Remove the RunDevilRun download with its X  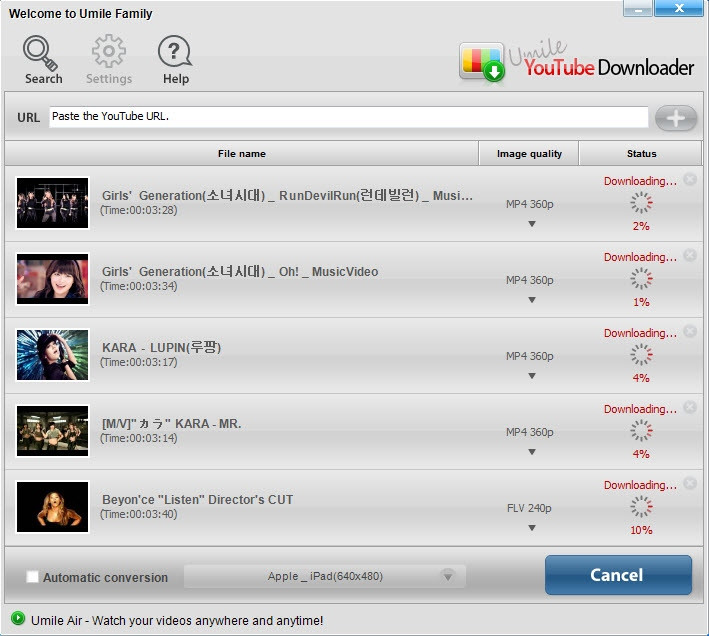690,179
